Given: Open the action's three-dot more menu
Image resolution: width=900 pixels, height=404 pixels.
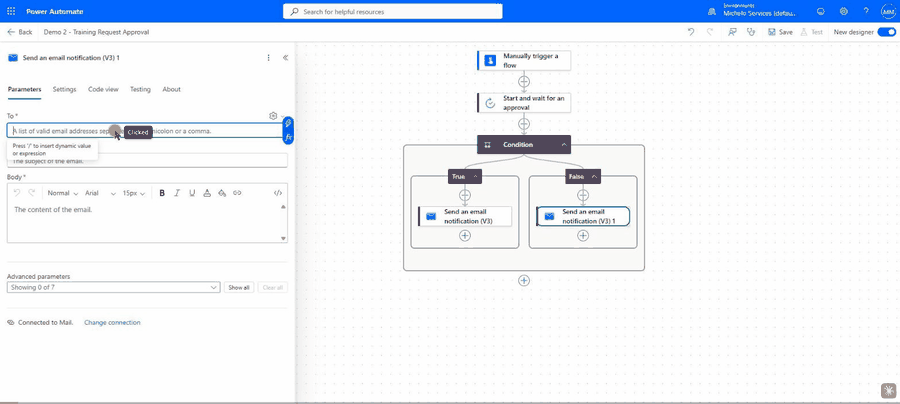Looking at the screenshot, I should [x=269, y=57].
